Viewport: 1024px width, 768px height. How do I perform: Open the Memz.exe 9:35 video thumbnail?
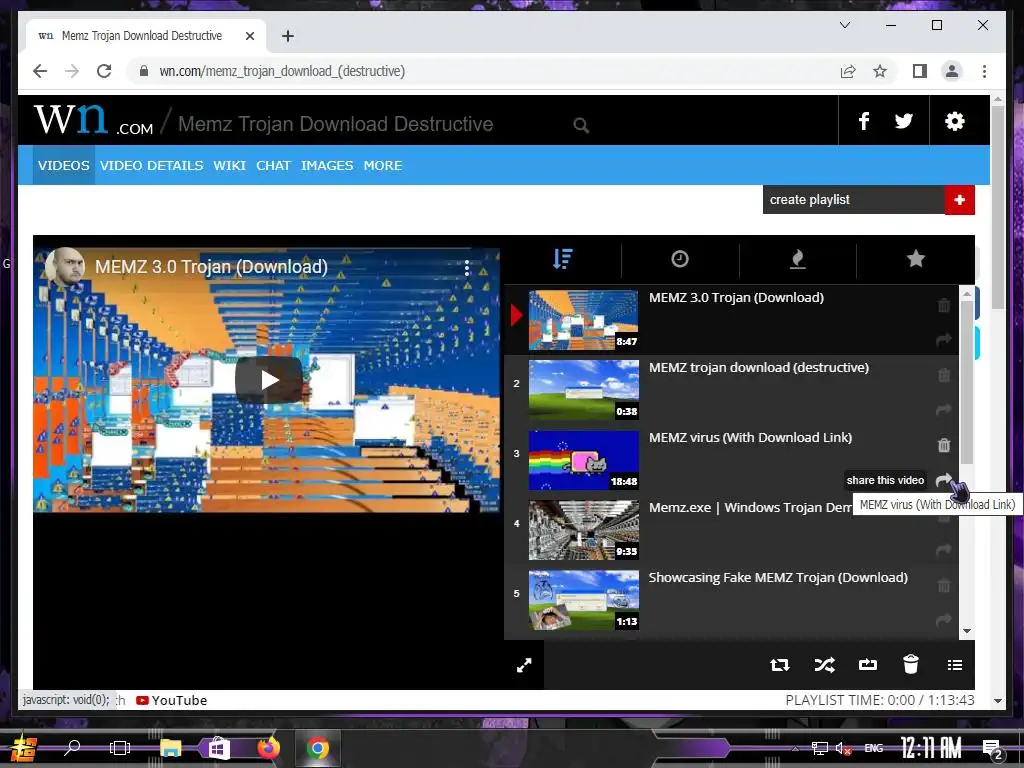tap(583, 530)
